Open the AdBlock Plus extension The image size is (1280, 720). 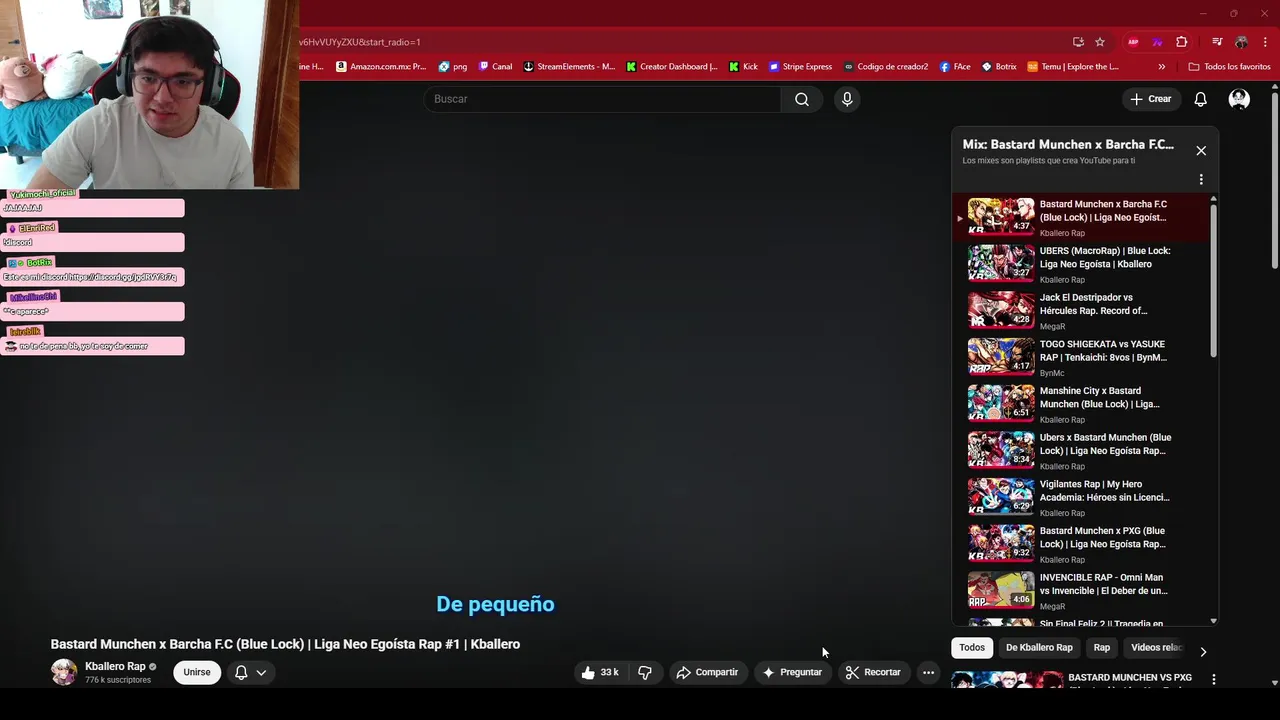1133,42
